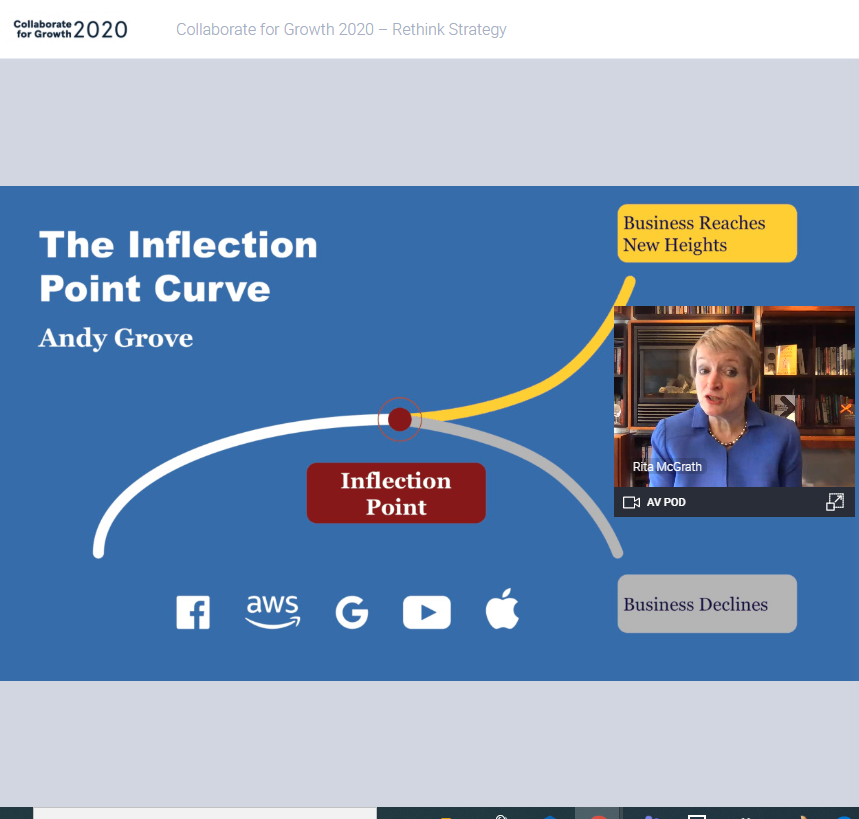Click the red inflection point dot on the curve
Image resolution: width=859 pixels, height=819 pixels.
click(399, 419)
